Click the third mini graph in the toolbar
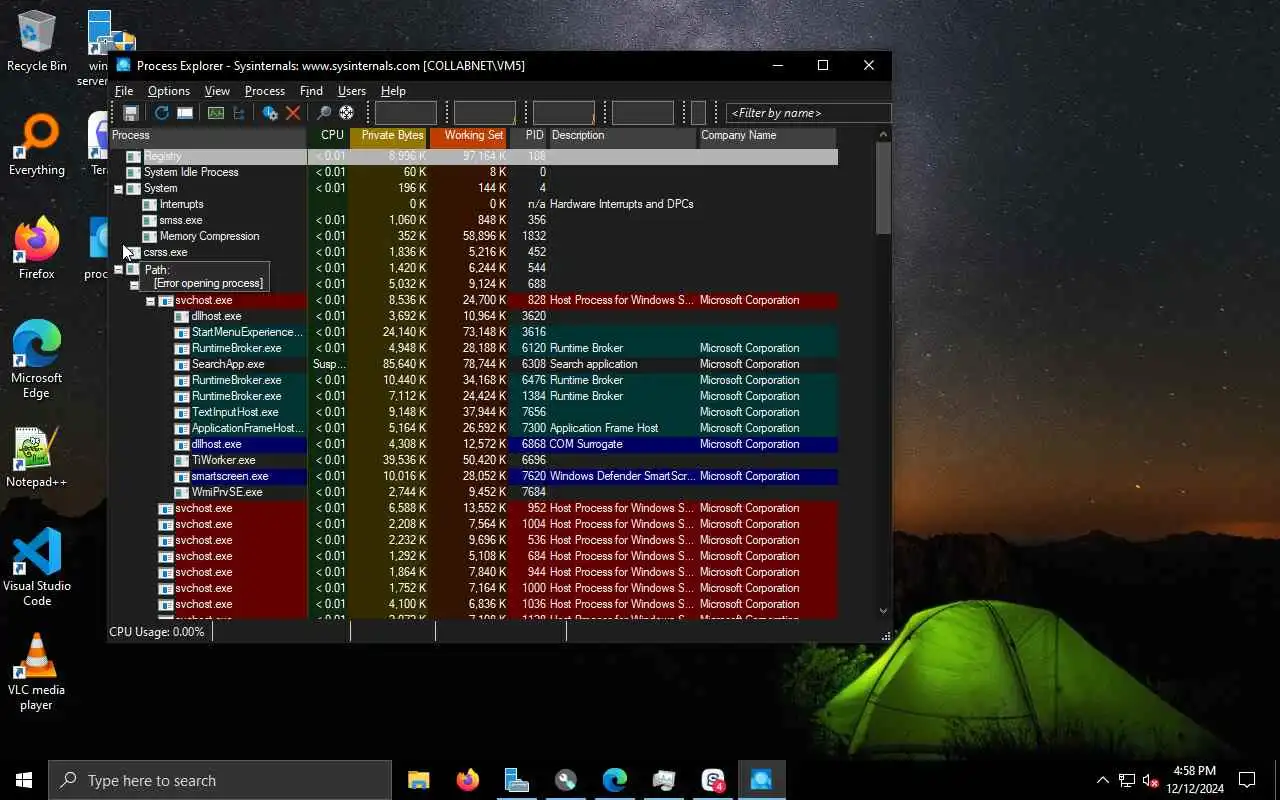 [563, 113]
